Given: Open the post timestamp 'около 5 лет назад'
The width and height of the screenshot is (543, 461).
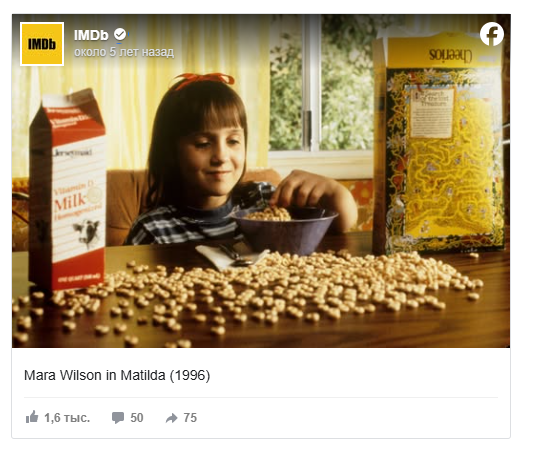Looking at the screenshot, I should [124, 52].
